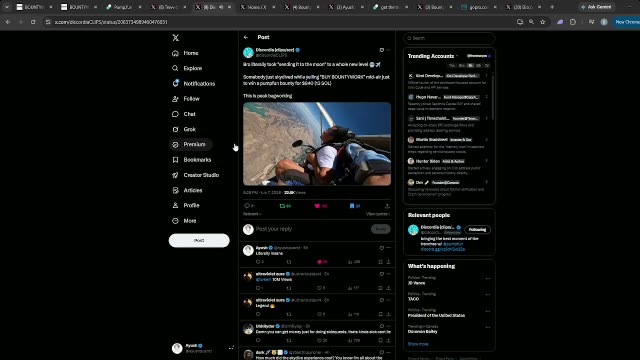Open the account switcher next to Ayush
Screen dimensions: 640x360
pos(231,348)
